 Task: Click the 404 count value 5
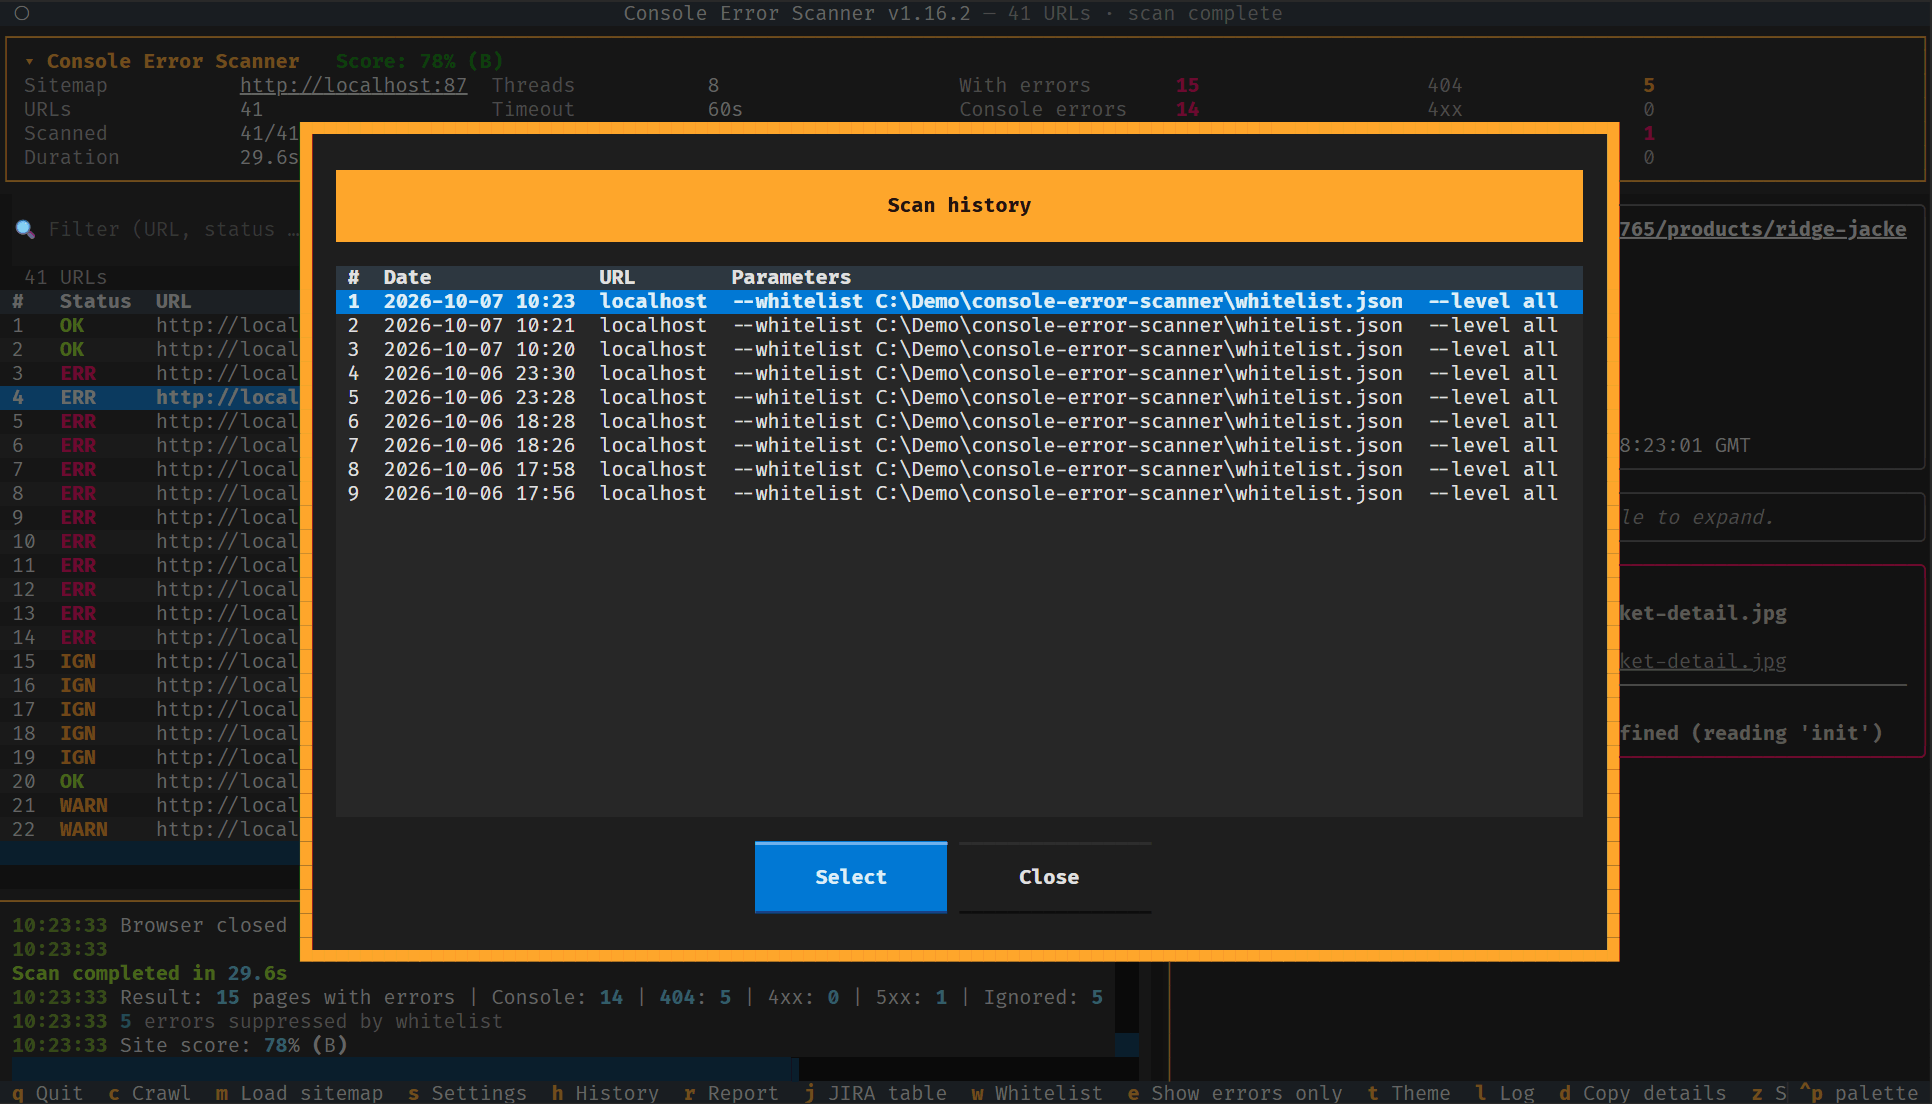click(x=1648, y=85)
